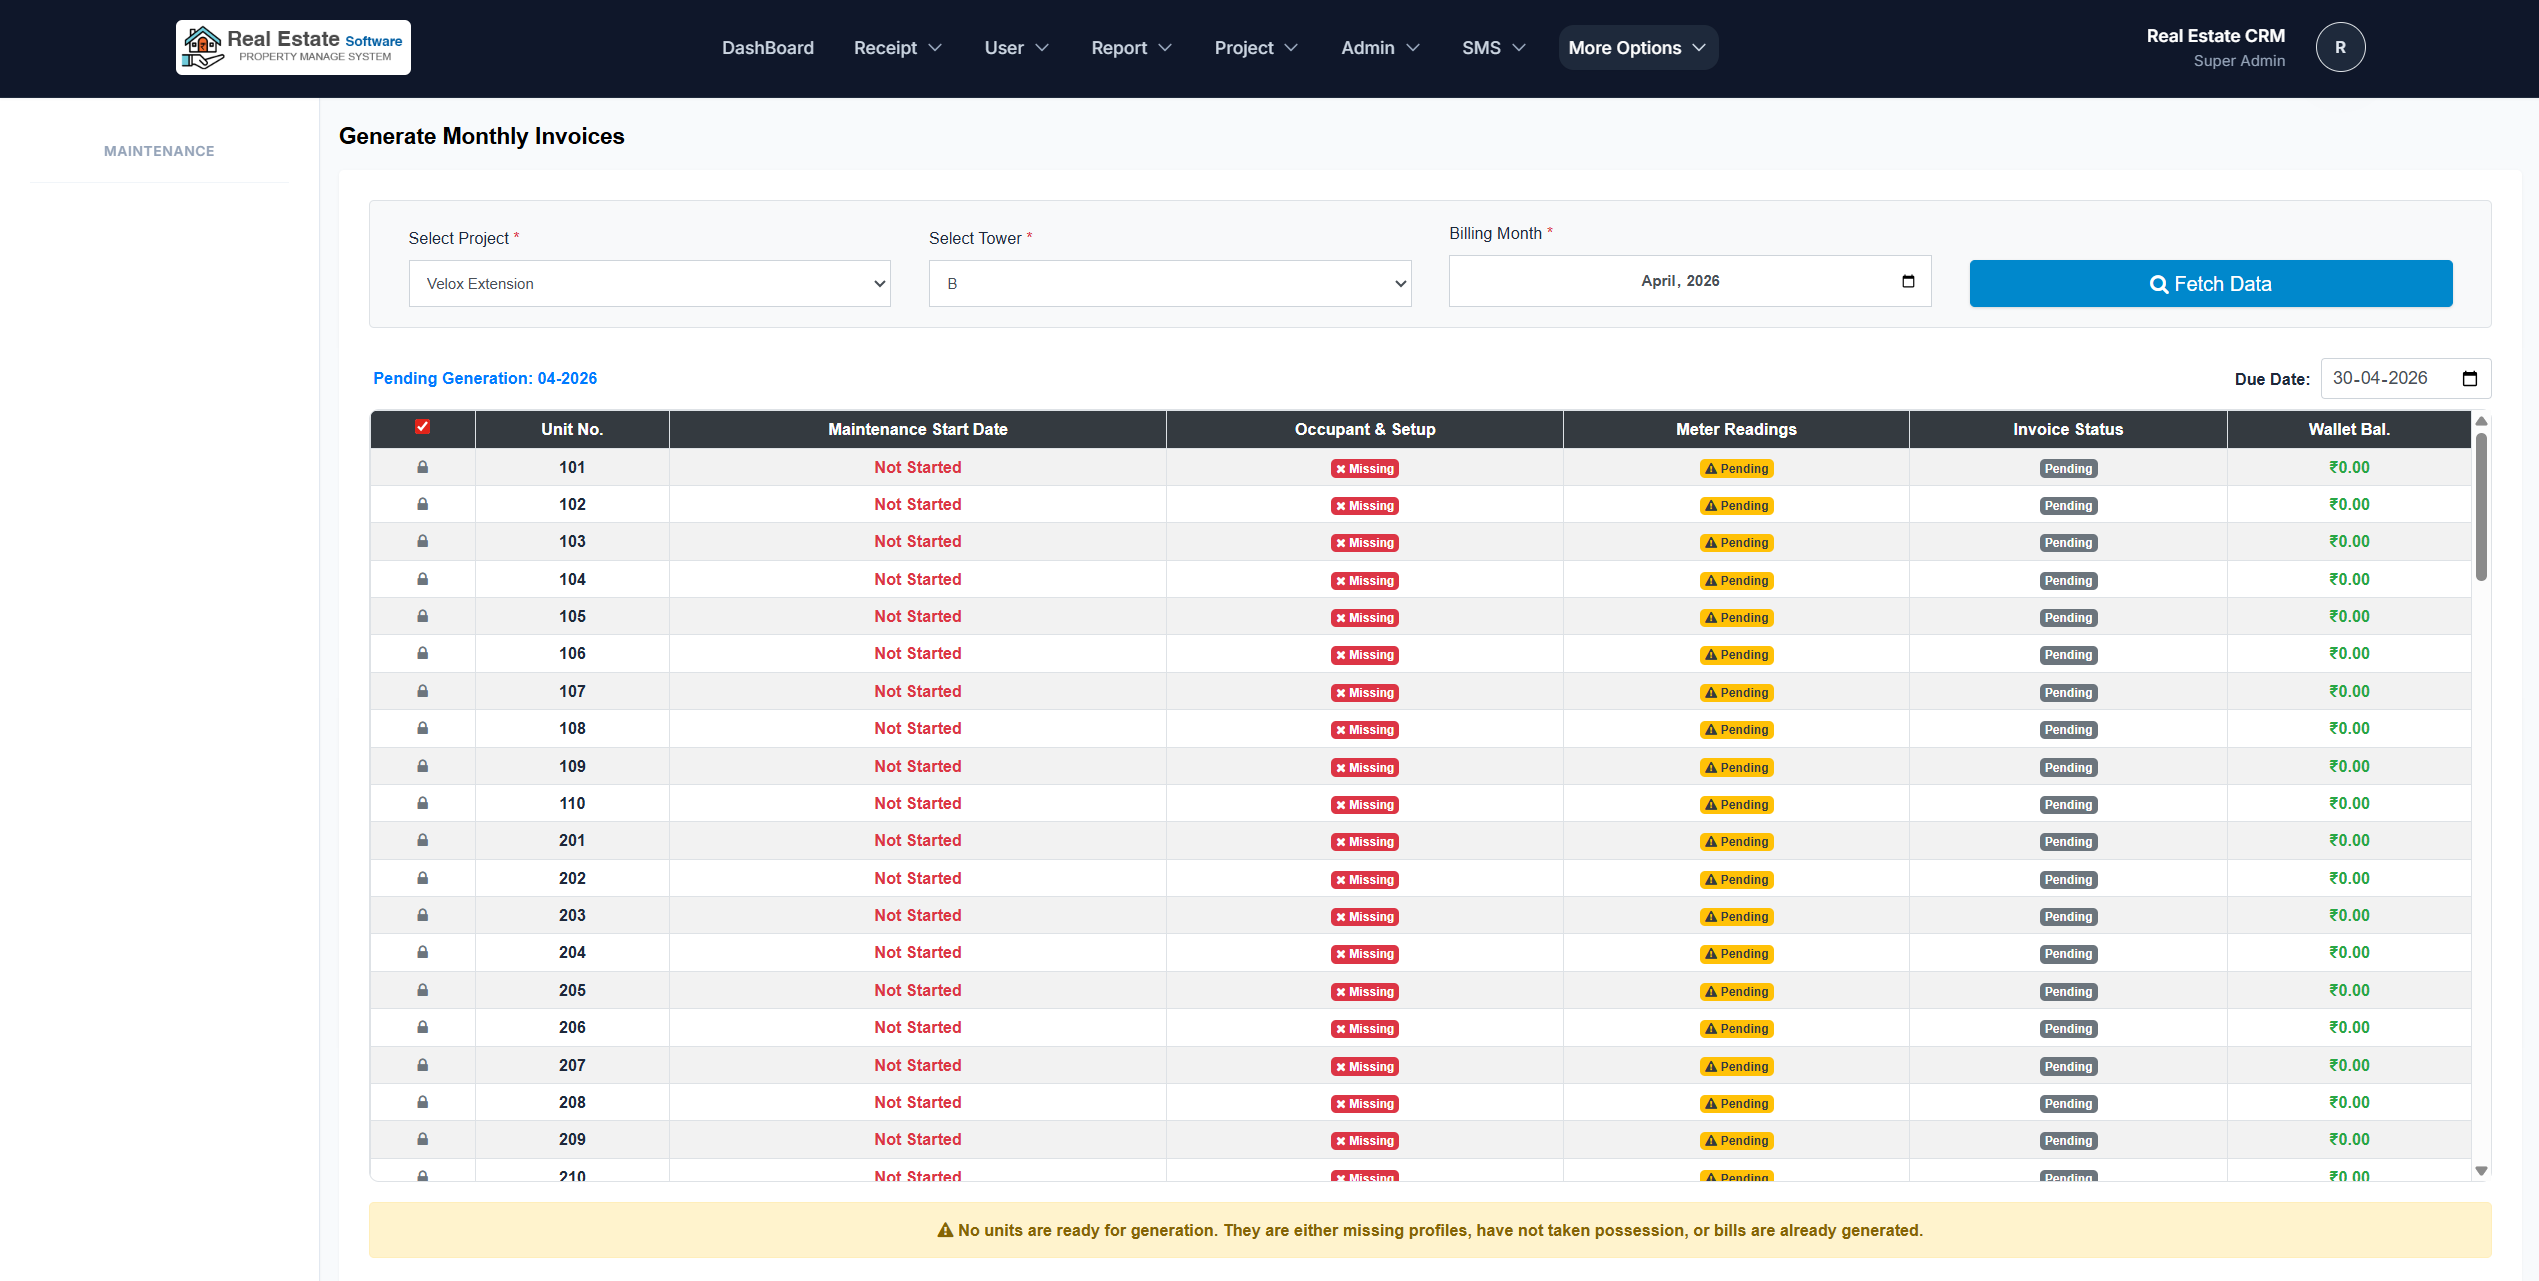This screenshot has width=2539, height=1281.
Task: Open the user avatar R profile
Action: click(2340, 47)
